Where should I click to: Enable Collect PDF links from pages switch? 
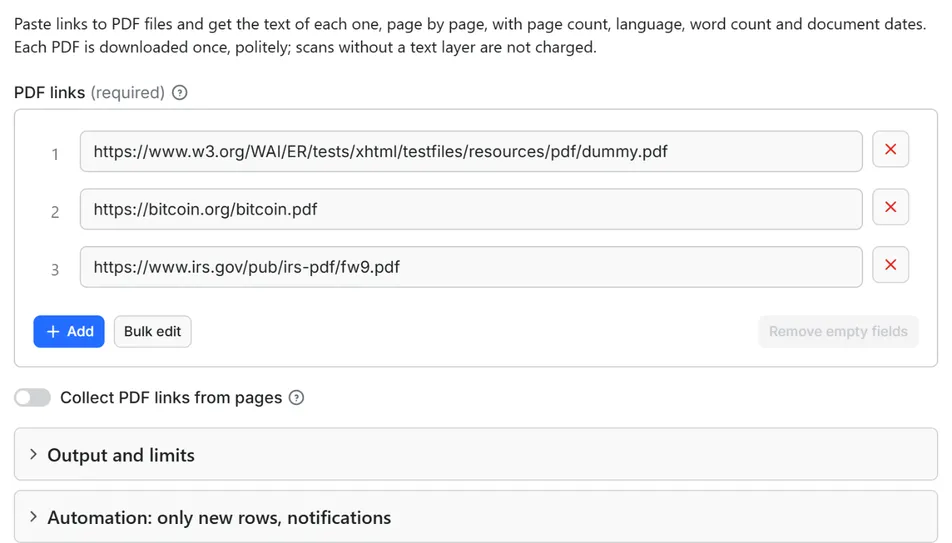(x=33, y=398)
